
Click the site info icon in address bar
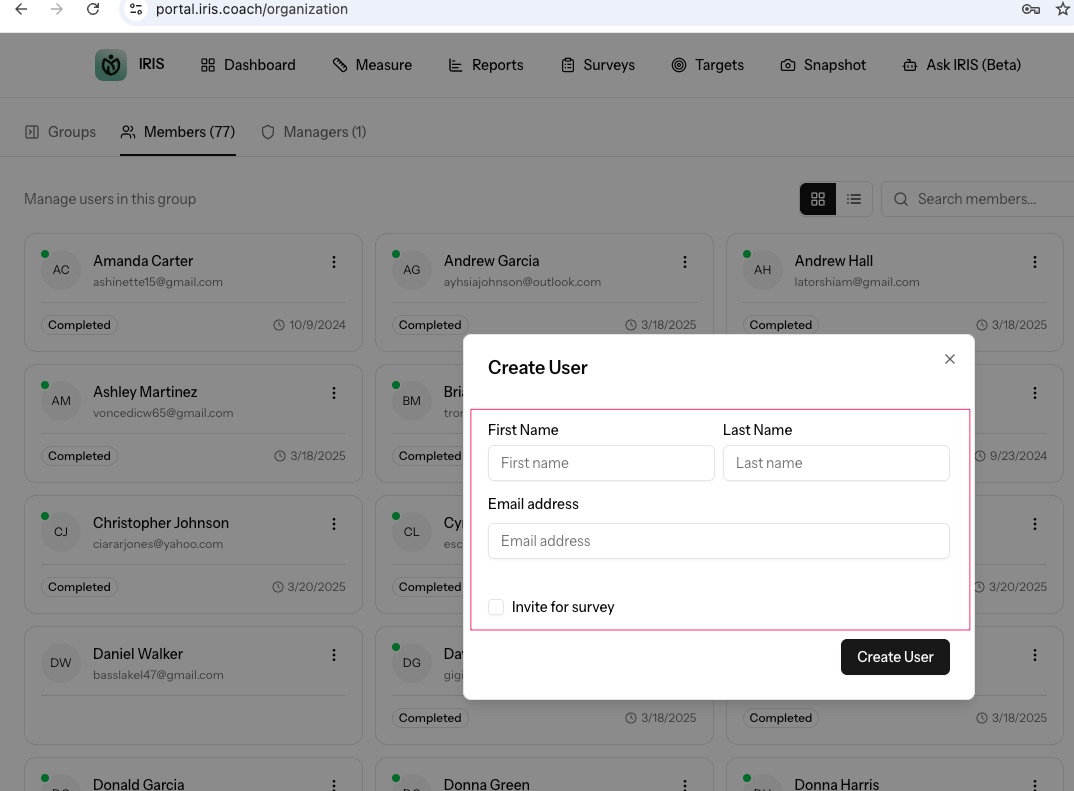coord(136,9)
